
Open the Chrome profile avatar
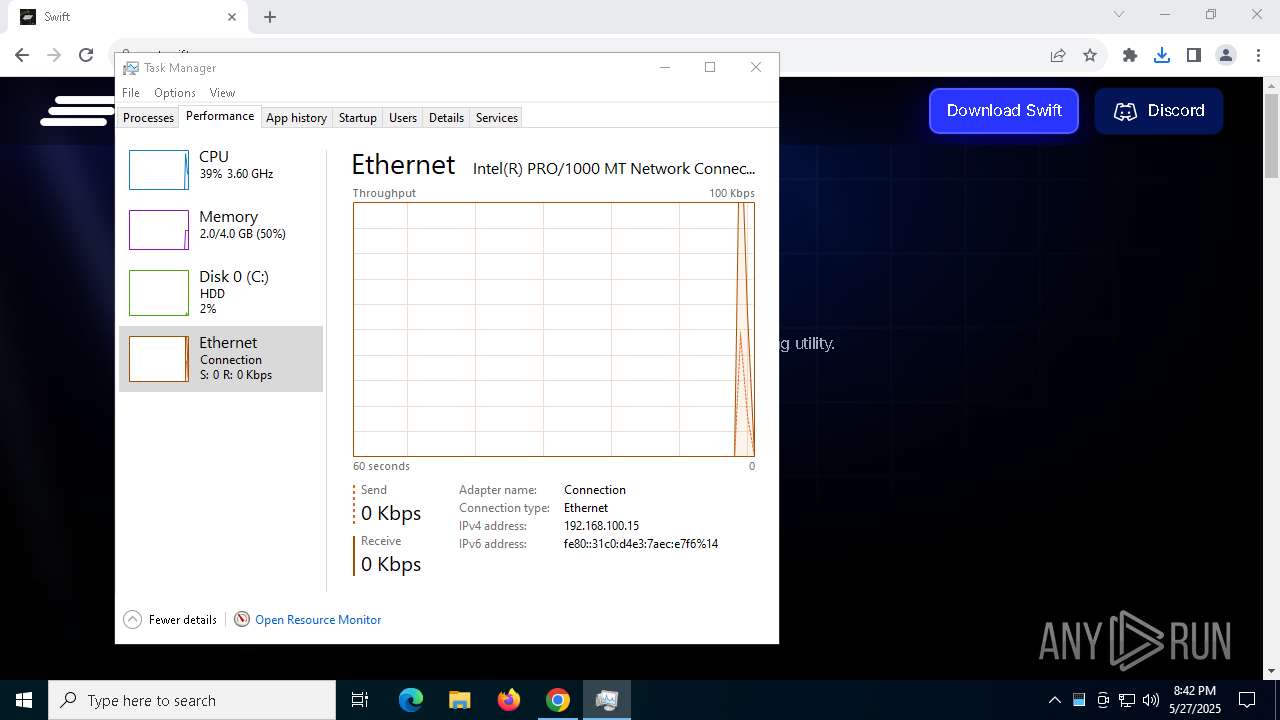pyautogui.click(x=1226, y=56)
